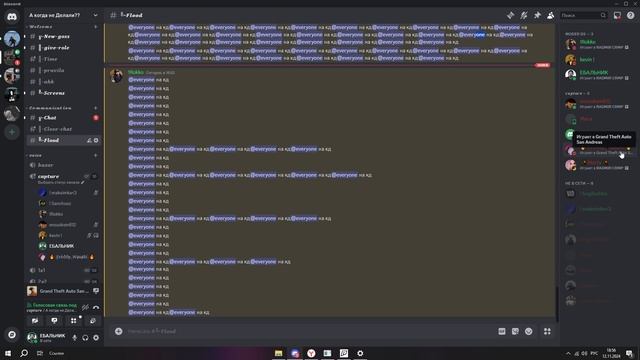
Task: Open Settings gear on taskbar
Action: pyautogui.click(x=360, y=353)
